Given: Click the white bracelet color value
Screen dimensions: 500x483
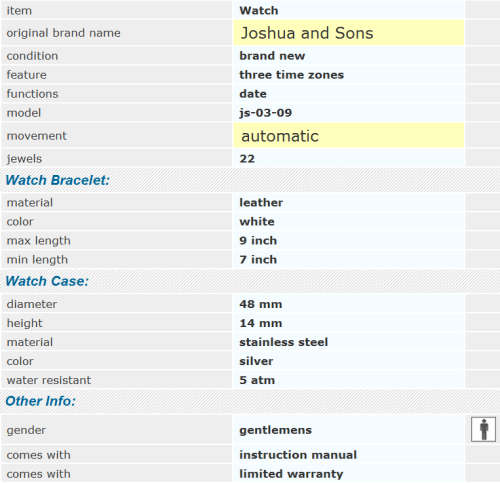Looking at the screenshot, I should [x=257, y=221].
